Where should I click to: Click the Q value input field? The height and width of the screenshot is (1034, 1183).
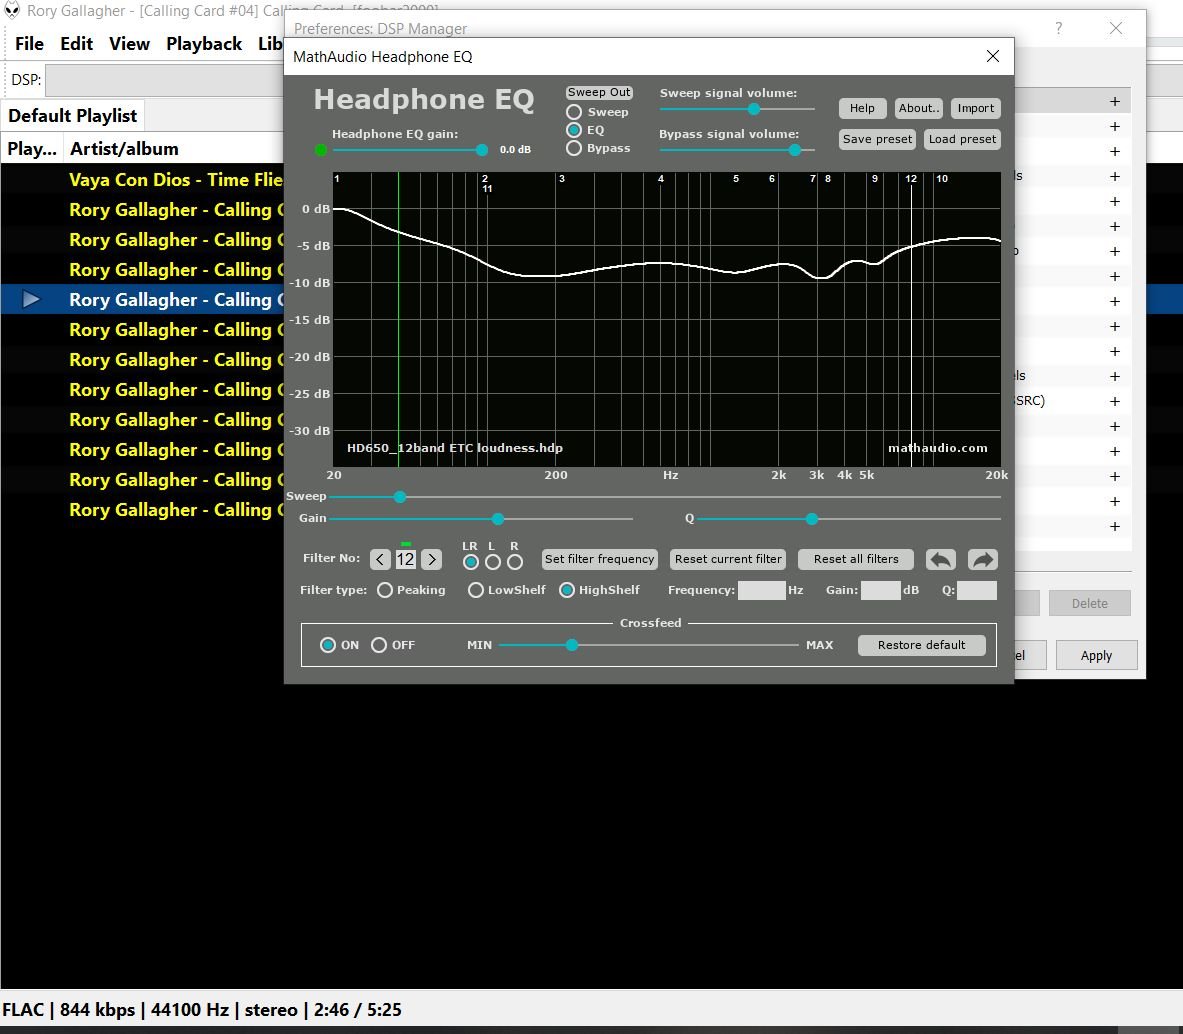pyautogui.click(x=977, y=591)
